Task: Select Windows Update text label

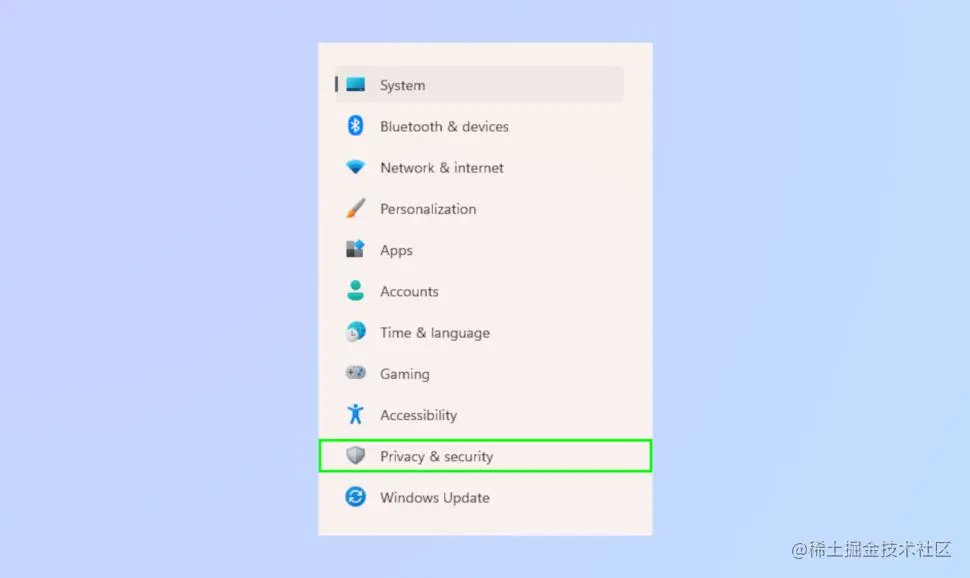Action: (435, 498)
